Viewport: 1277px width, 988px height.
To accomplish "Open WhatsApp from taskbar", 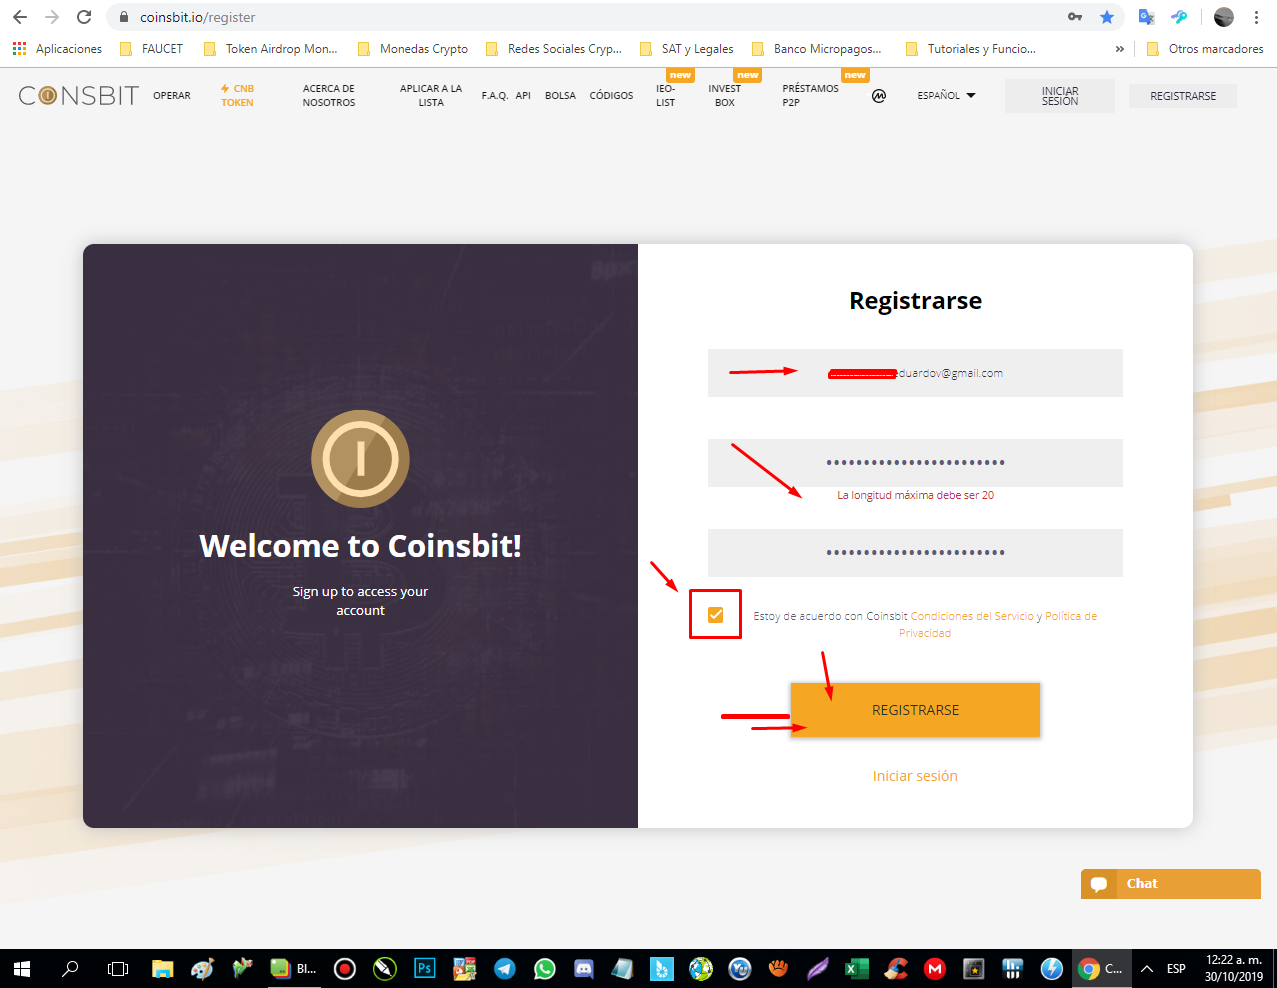I will point(545,968).
